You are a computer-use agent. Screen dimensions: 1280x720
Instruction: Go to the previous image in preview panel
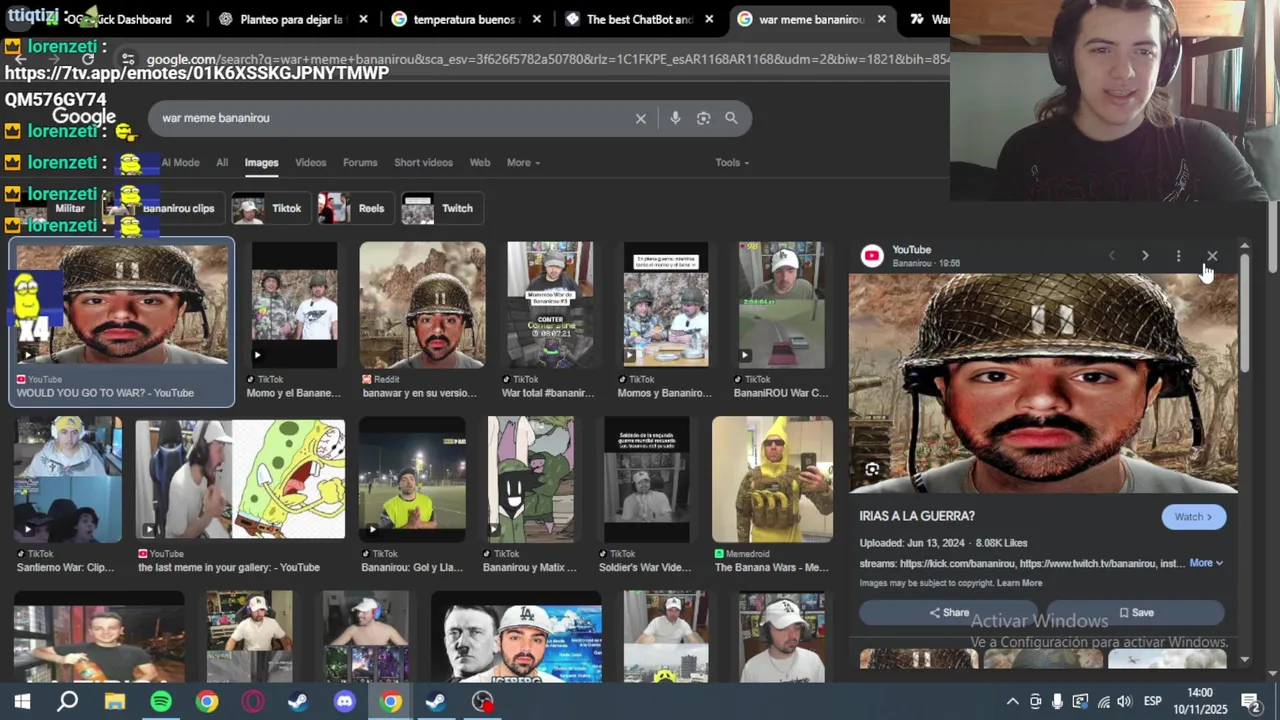pos(1111,256)
